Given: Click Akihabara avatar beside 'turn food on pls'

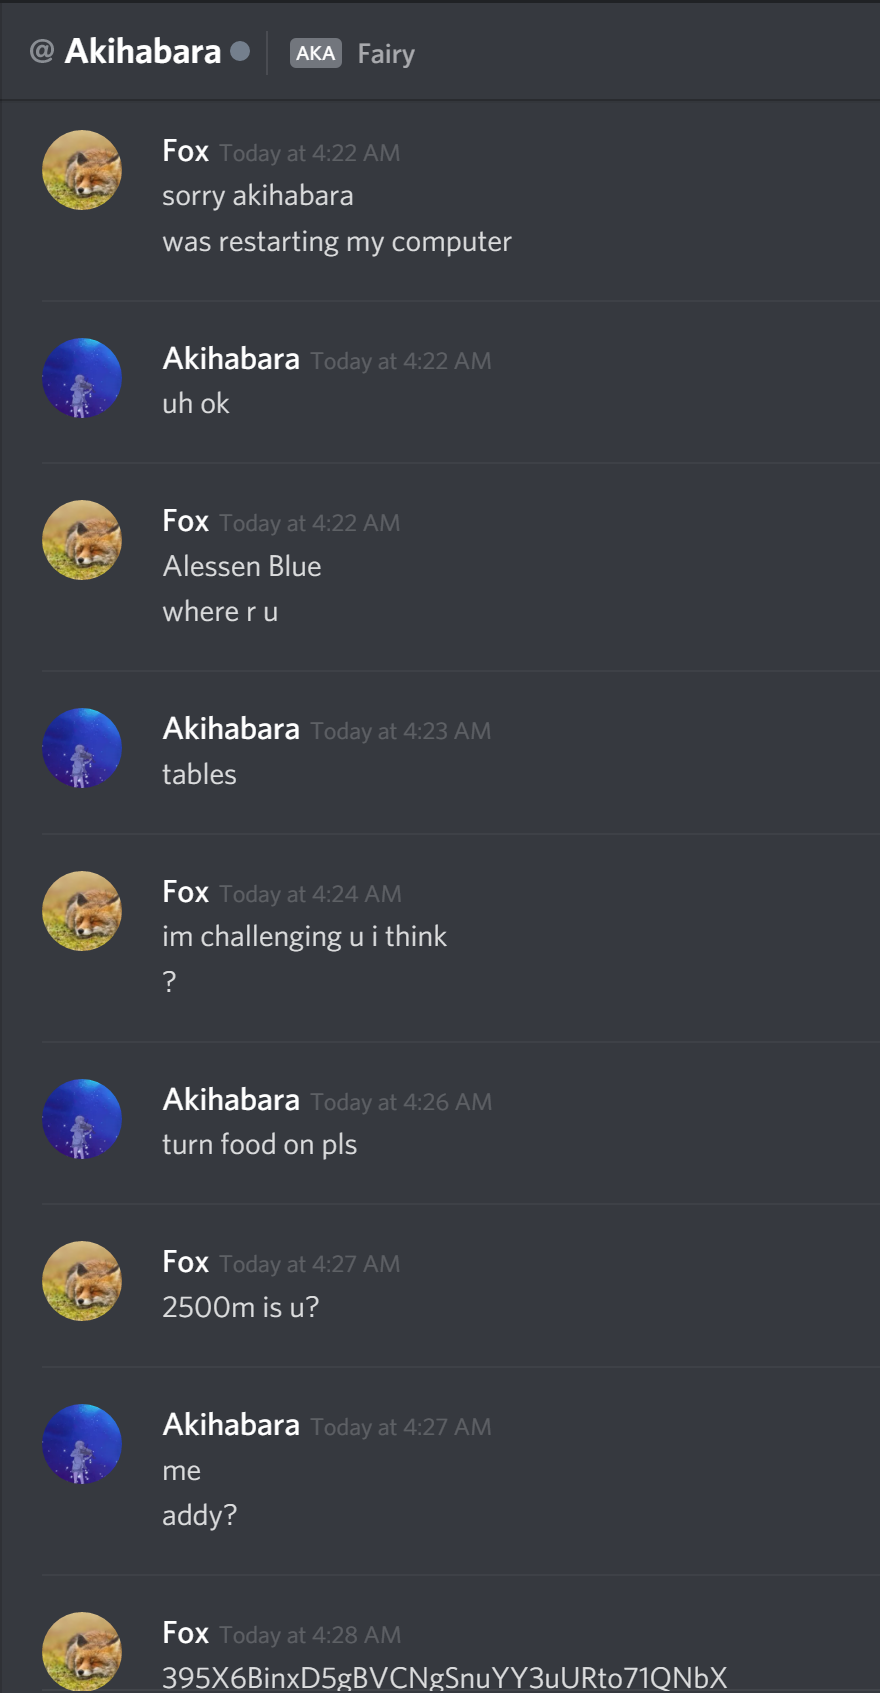Looking at the screenshot, I should point(82,1119).
